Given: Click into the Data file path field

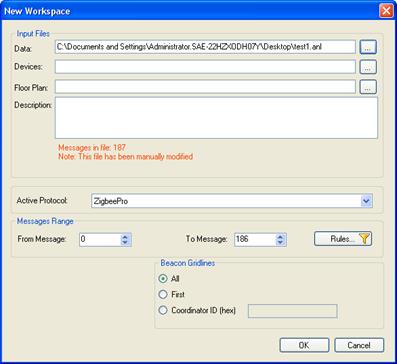Looking at the screenshot, I should 205,47.
